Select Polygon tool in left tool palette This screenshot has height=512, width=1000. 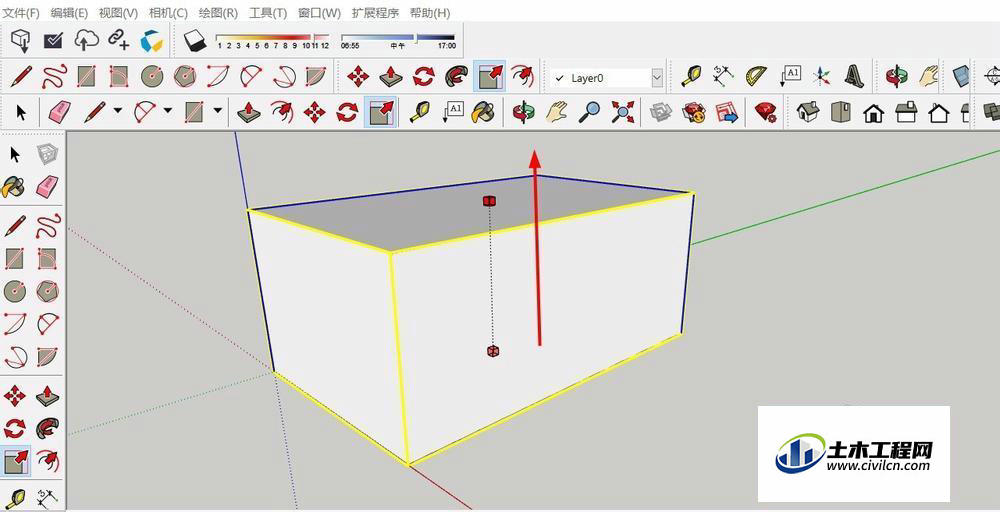[47, 291]
